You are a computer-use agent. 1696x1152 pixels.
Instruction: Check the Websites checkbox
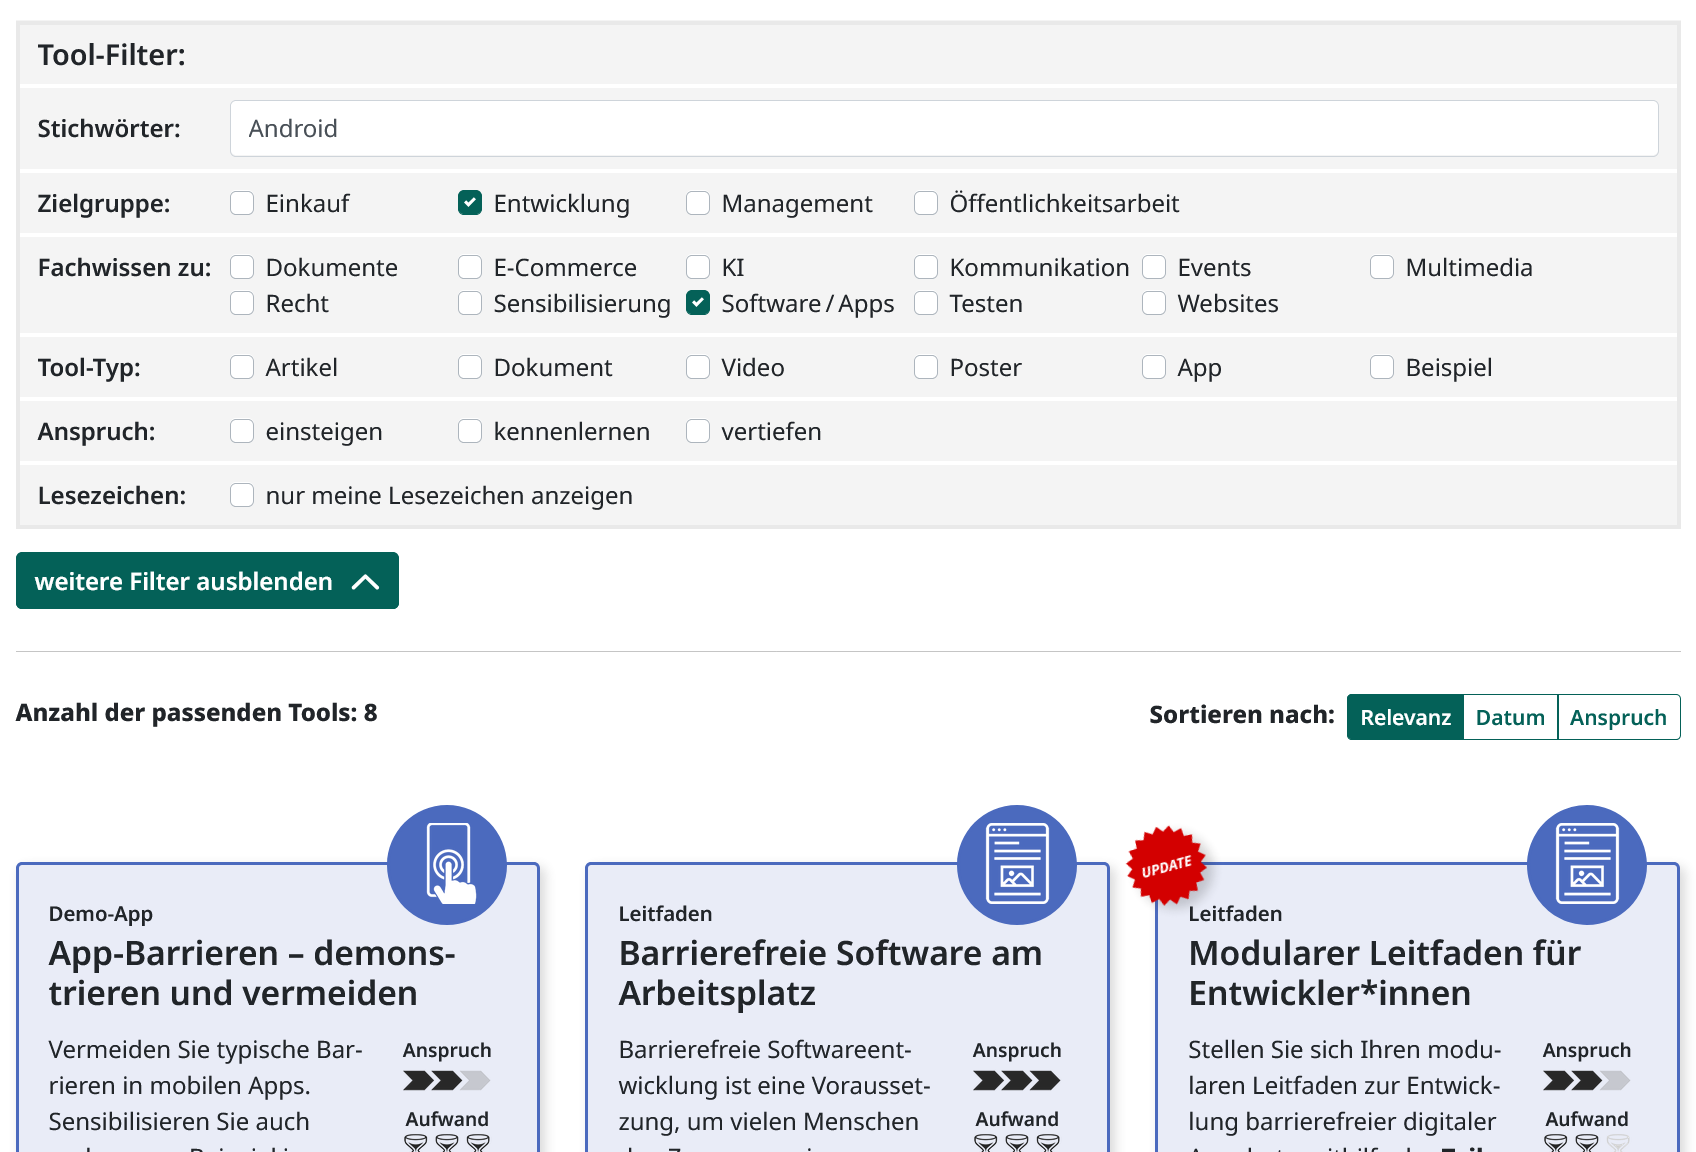click(x=1154, y=303)
